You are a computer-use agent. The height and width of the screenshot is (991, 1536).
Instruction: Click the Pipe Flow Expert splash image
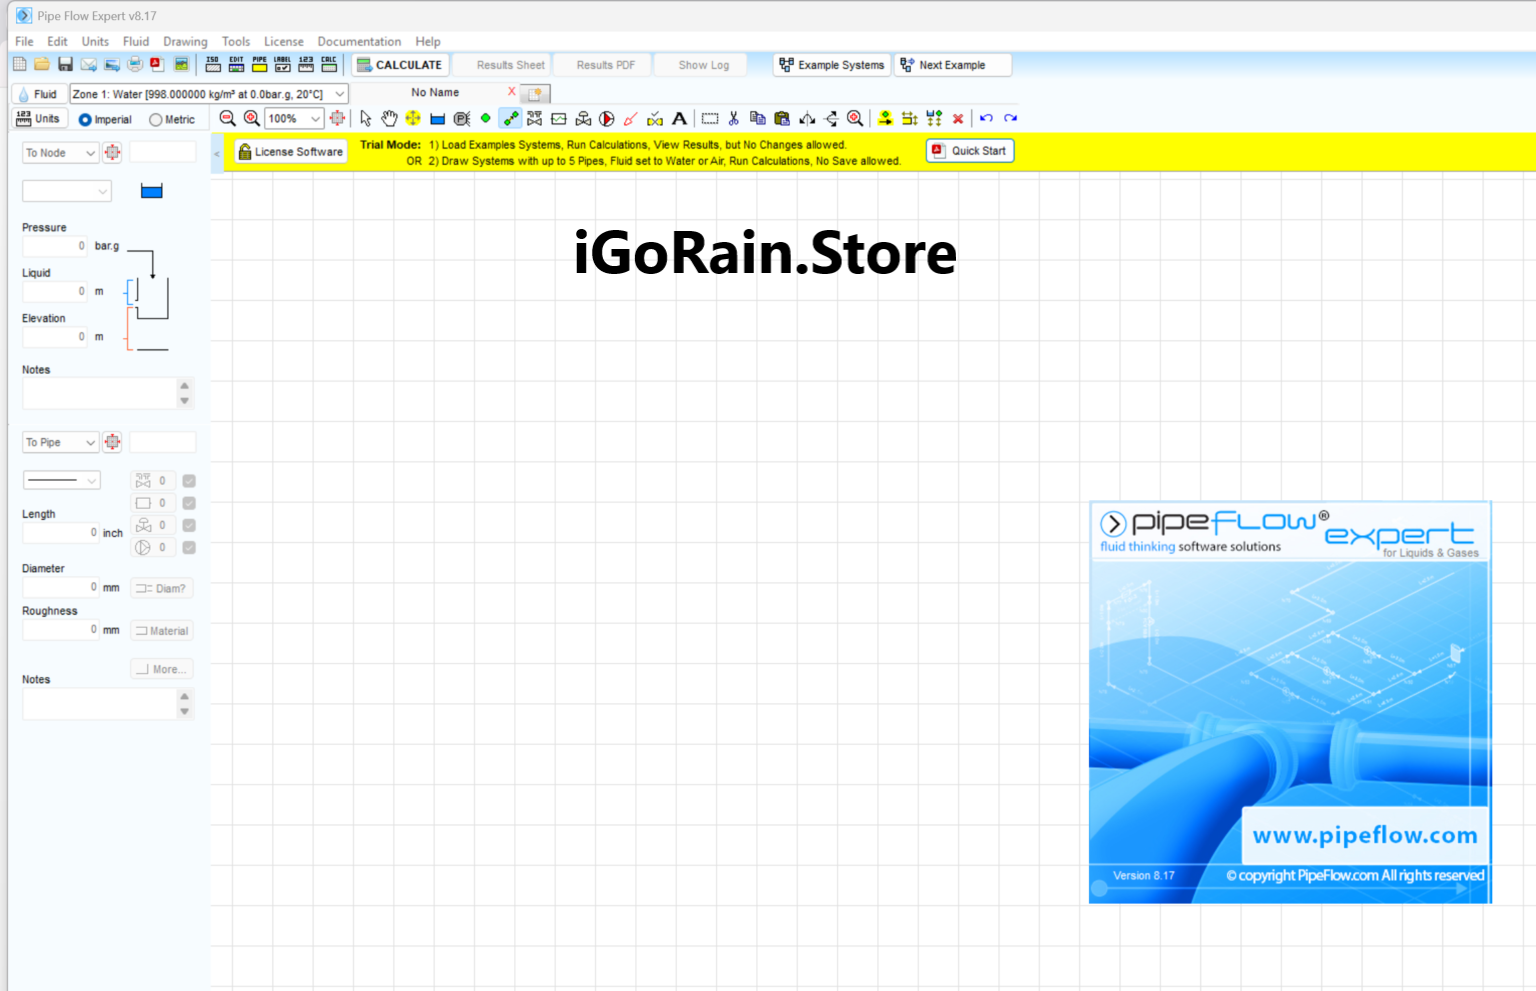click(1290, 702)
